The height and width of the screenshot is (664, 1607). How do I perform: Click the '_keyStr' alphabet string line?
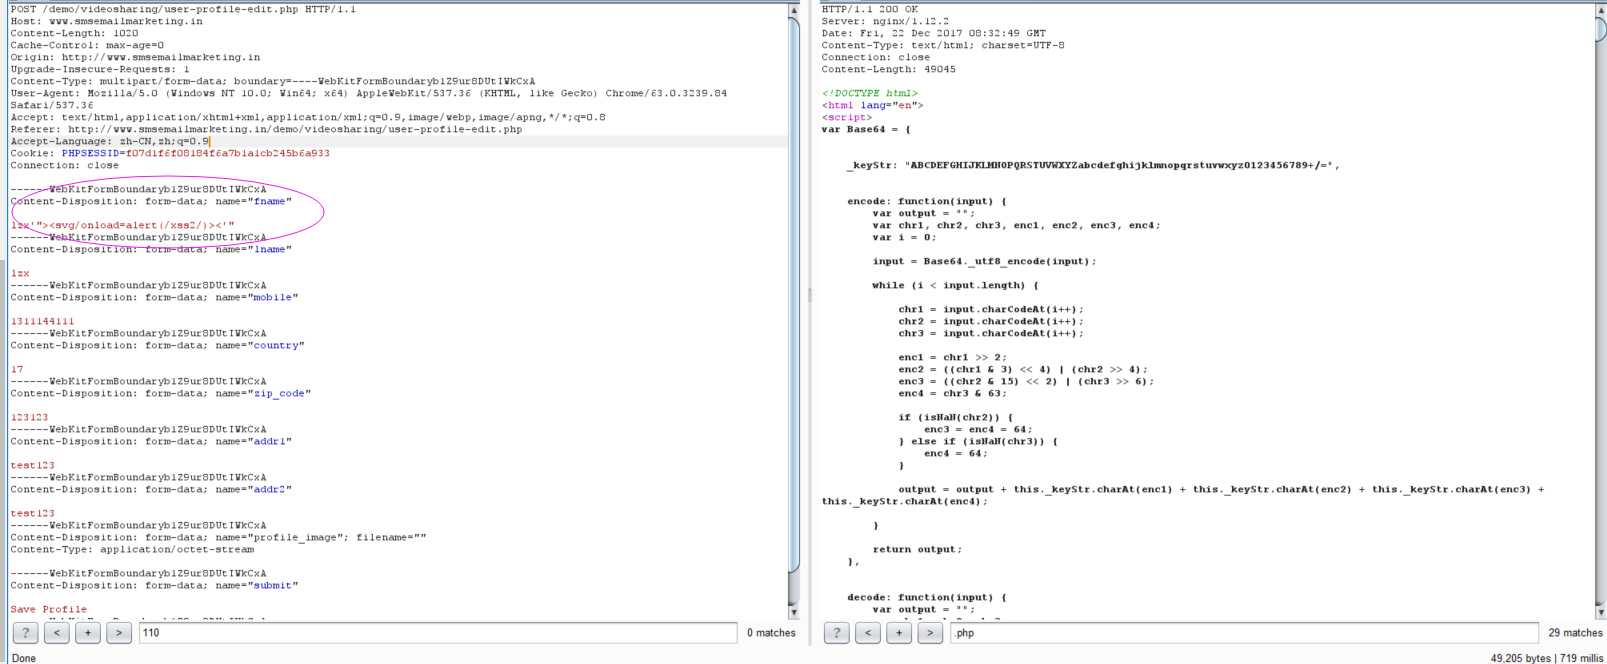[1093, 165]
